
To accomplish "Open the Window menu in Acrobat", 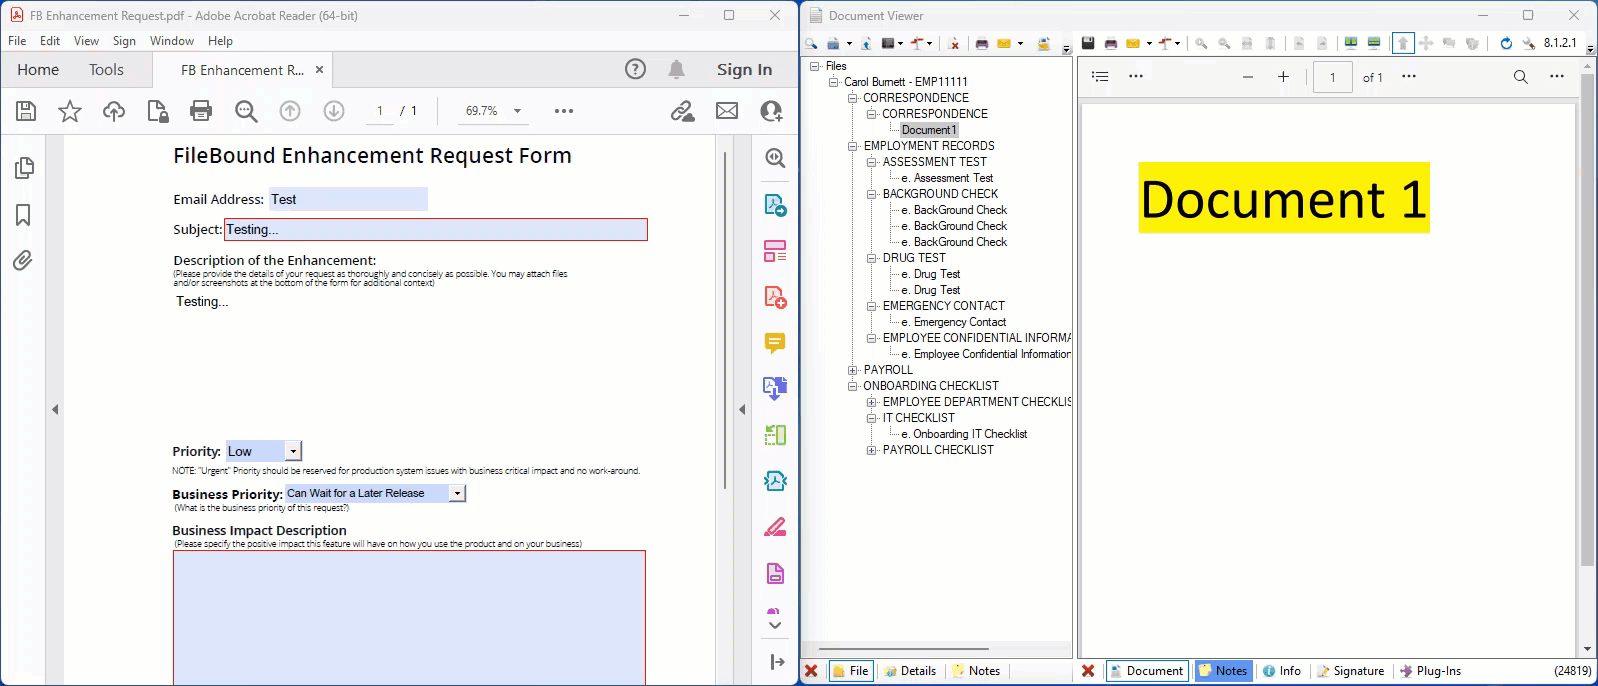I will pyautogui.click(x=172, y=41).
